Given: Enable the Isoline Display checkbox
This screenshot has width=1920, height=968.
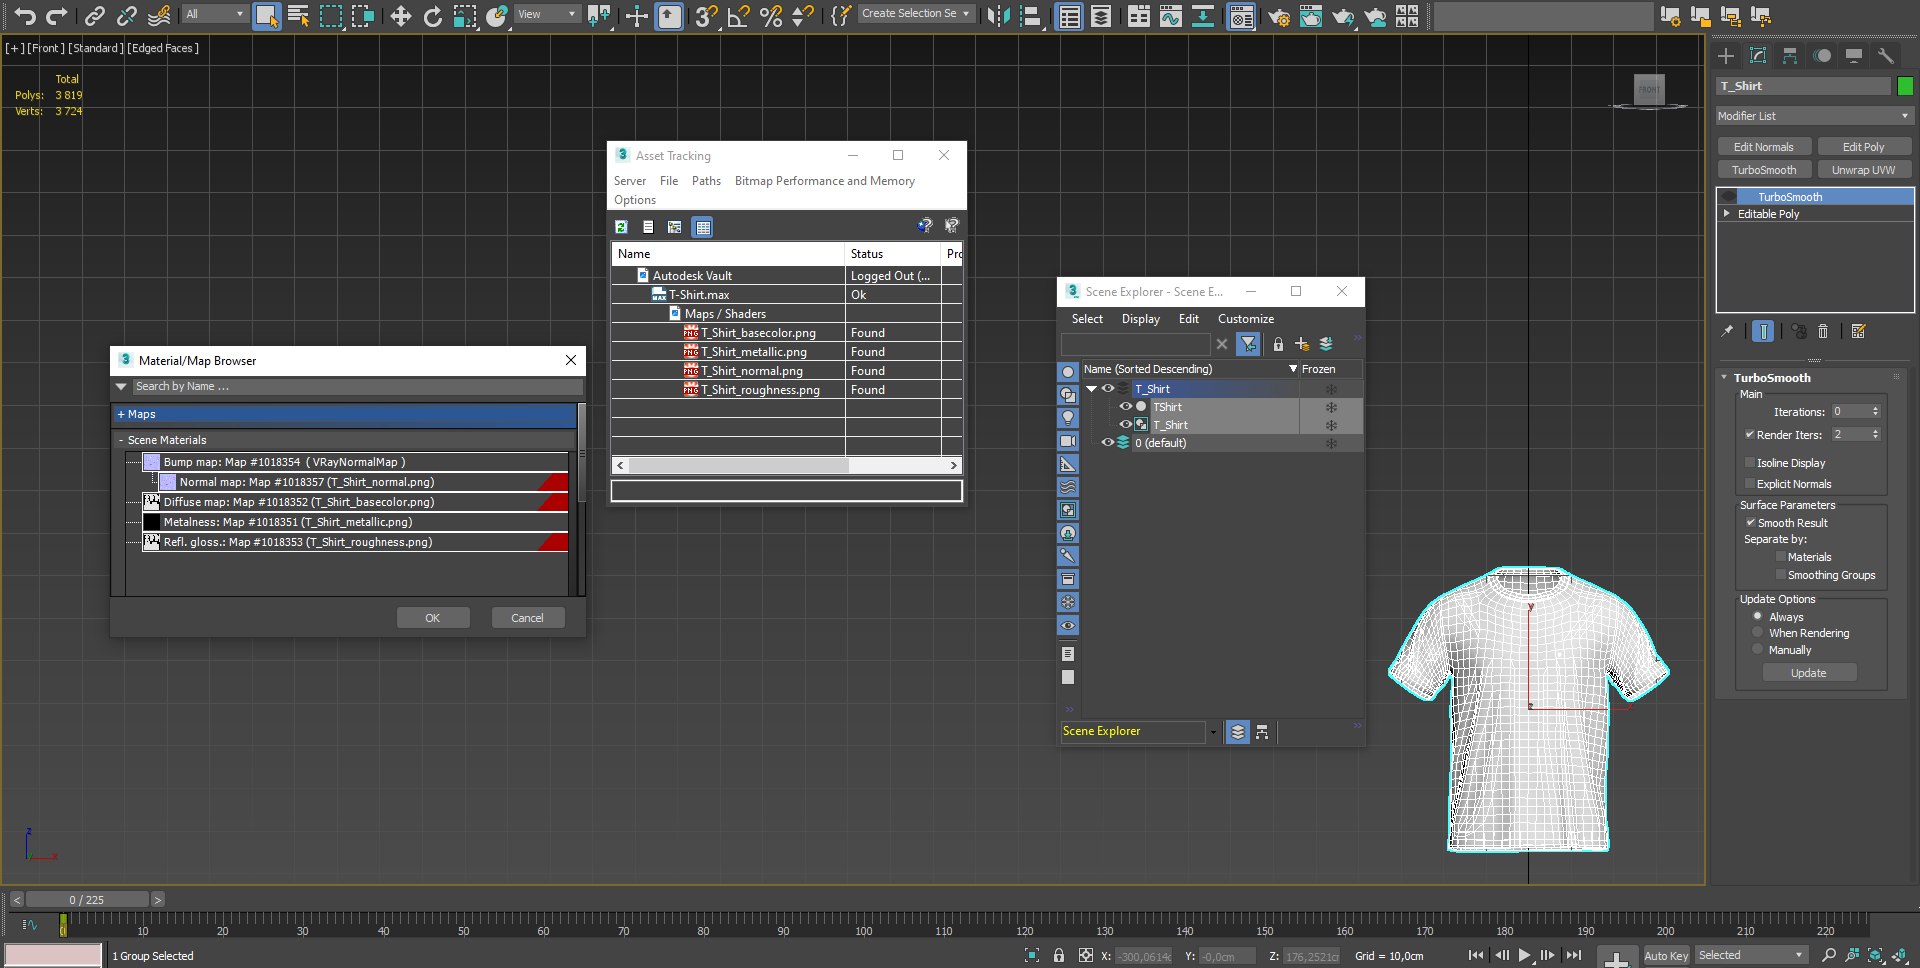Looking at the screenshot, I should click(1750, 463).
